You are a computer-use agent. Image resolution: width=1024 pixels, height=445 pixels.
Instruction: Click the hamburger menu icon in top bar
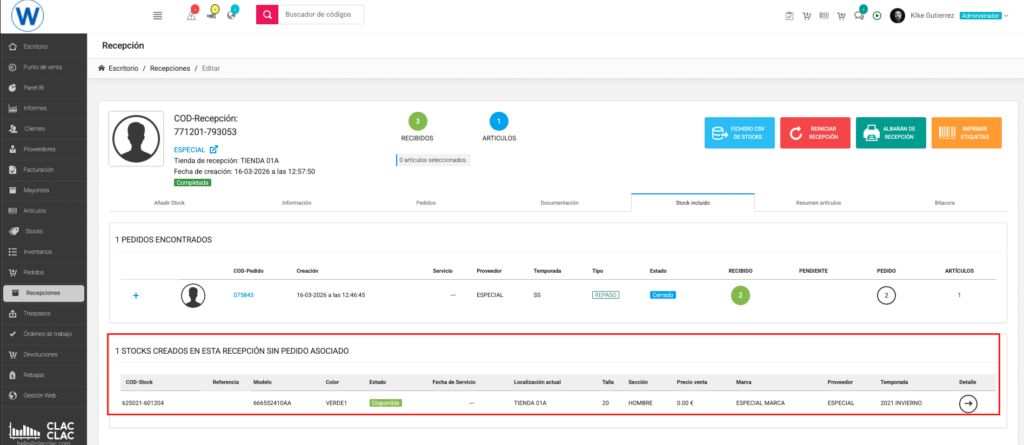(158, 15)
